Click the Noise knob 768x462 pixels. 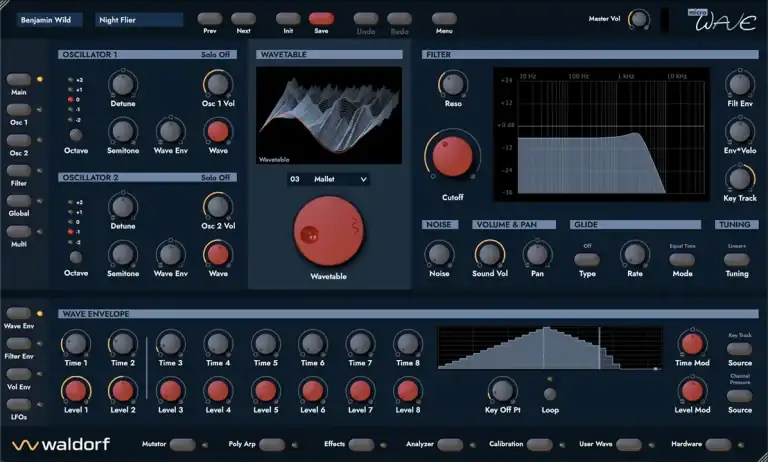click(439, 254)
